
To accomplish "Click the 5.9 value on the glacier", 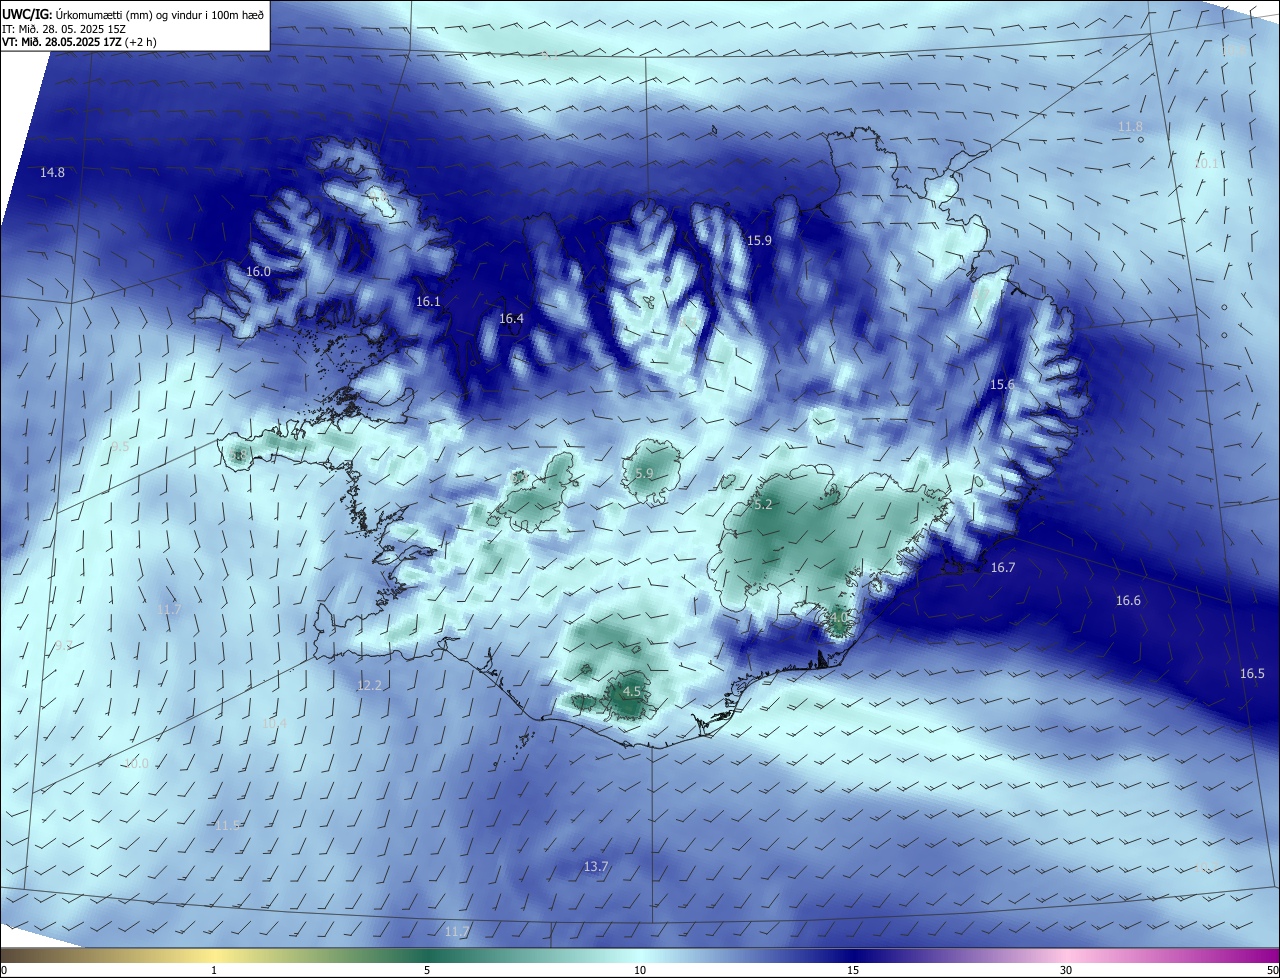I will (644, 474).
